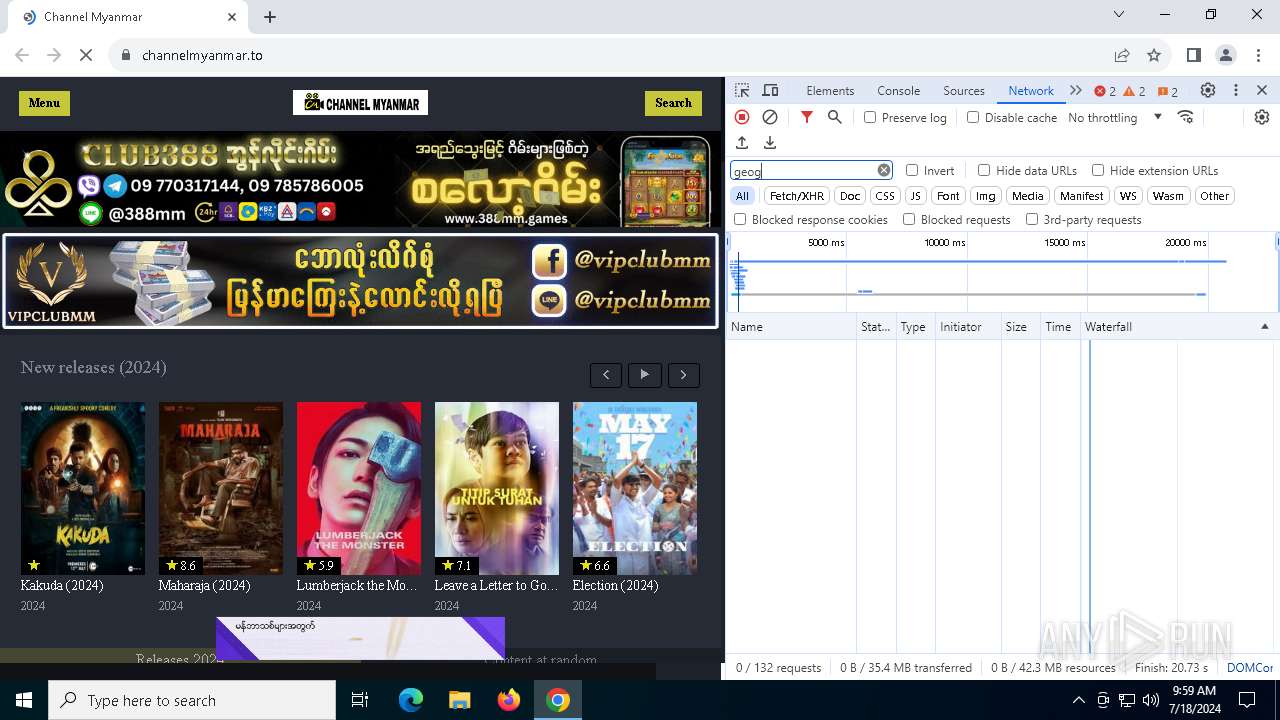The height and width of the screenshot is (720, 1280).
Task: Clear the network log
Action: (770, 117)
